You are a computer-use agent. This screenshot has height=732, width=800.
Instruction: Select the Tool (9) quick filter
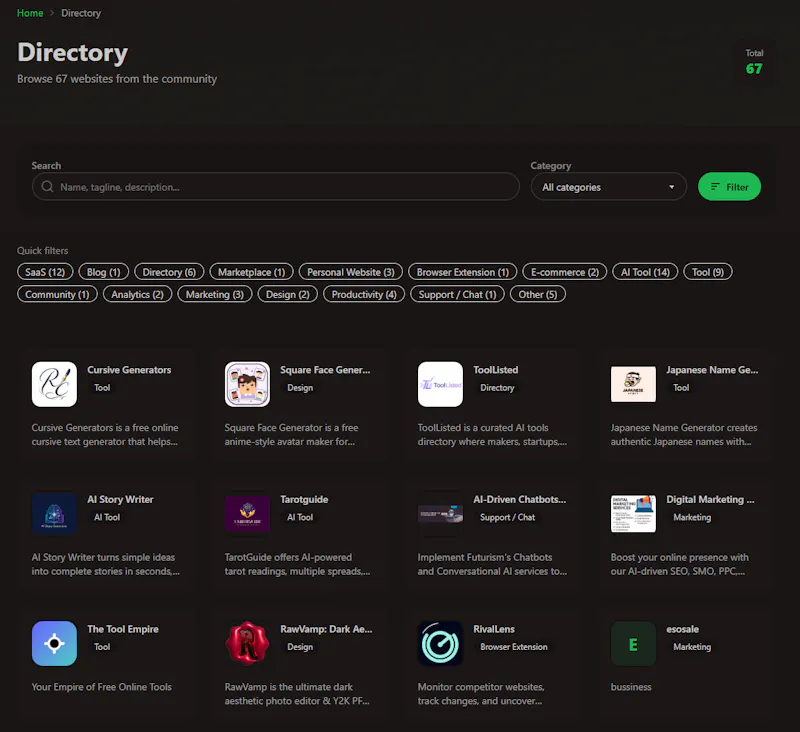708,272
